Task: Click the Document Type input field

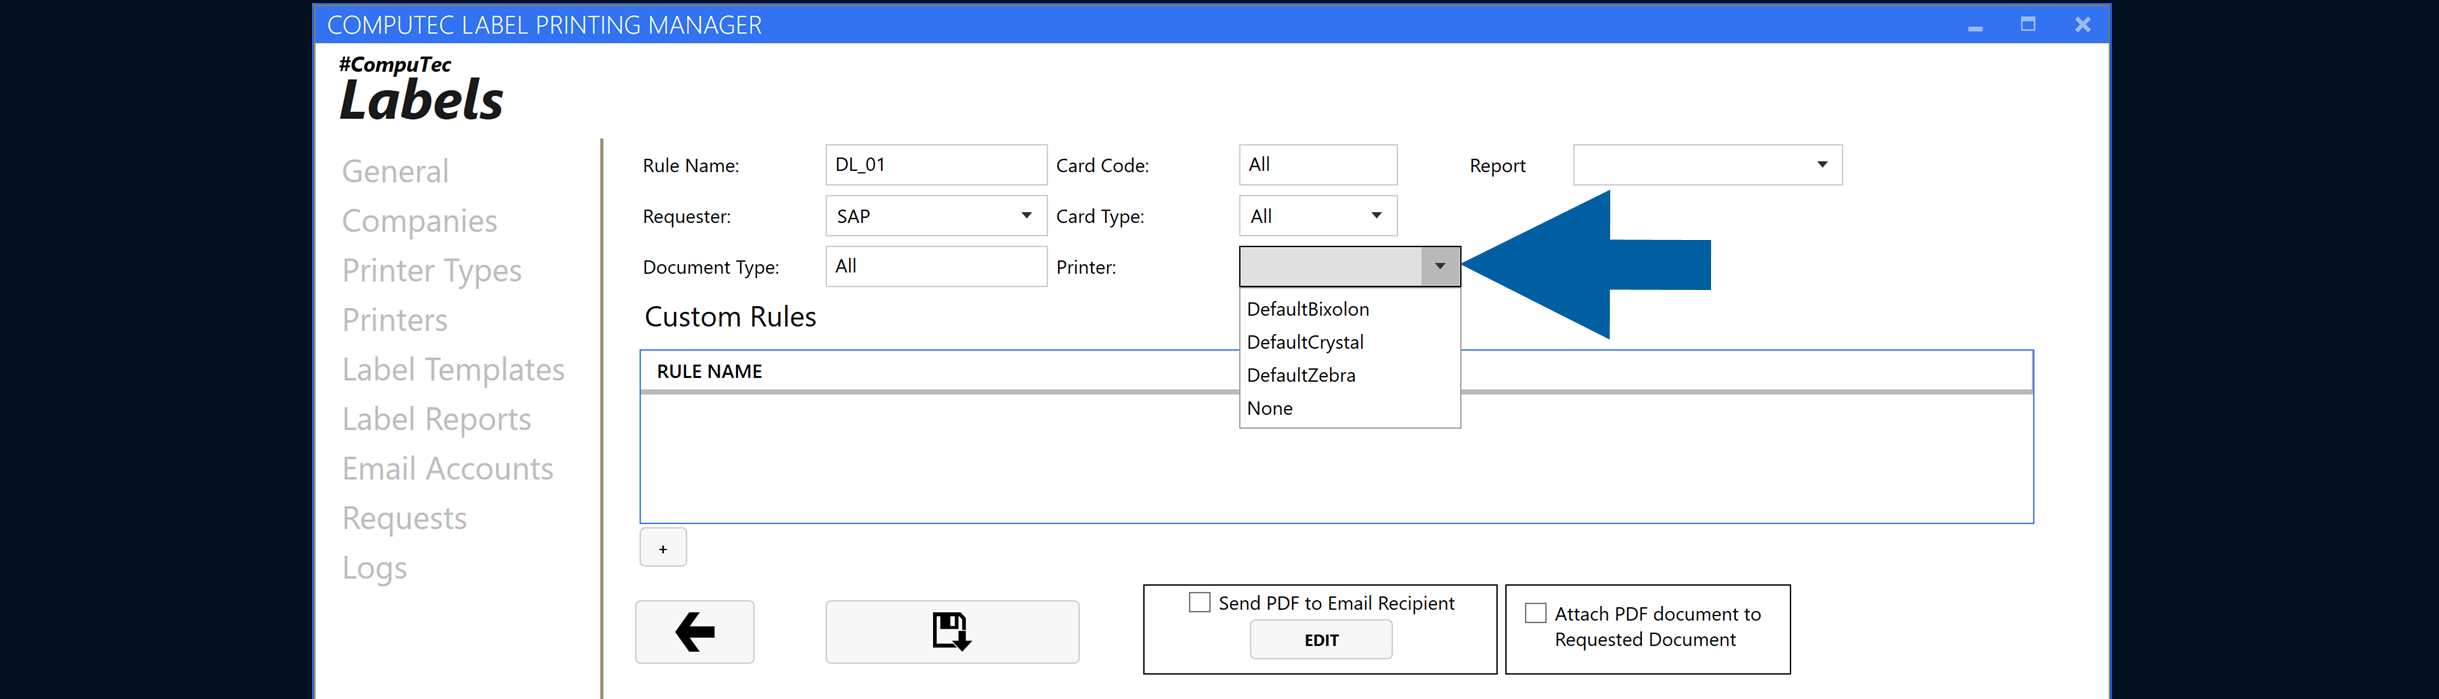Action: pyautogui.click(x=936, y=267)
